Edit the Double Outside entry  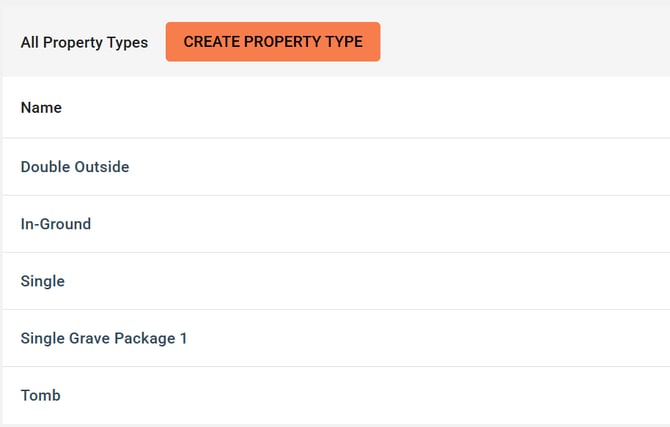click(x=75, y=167)
